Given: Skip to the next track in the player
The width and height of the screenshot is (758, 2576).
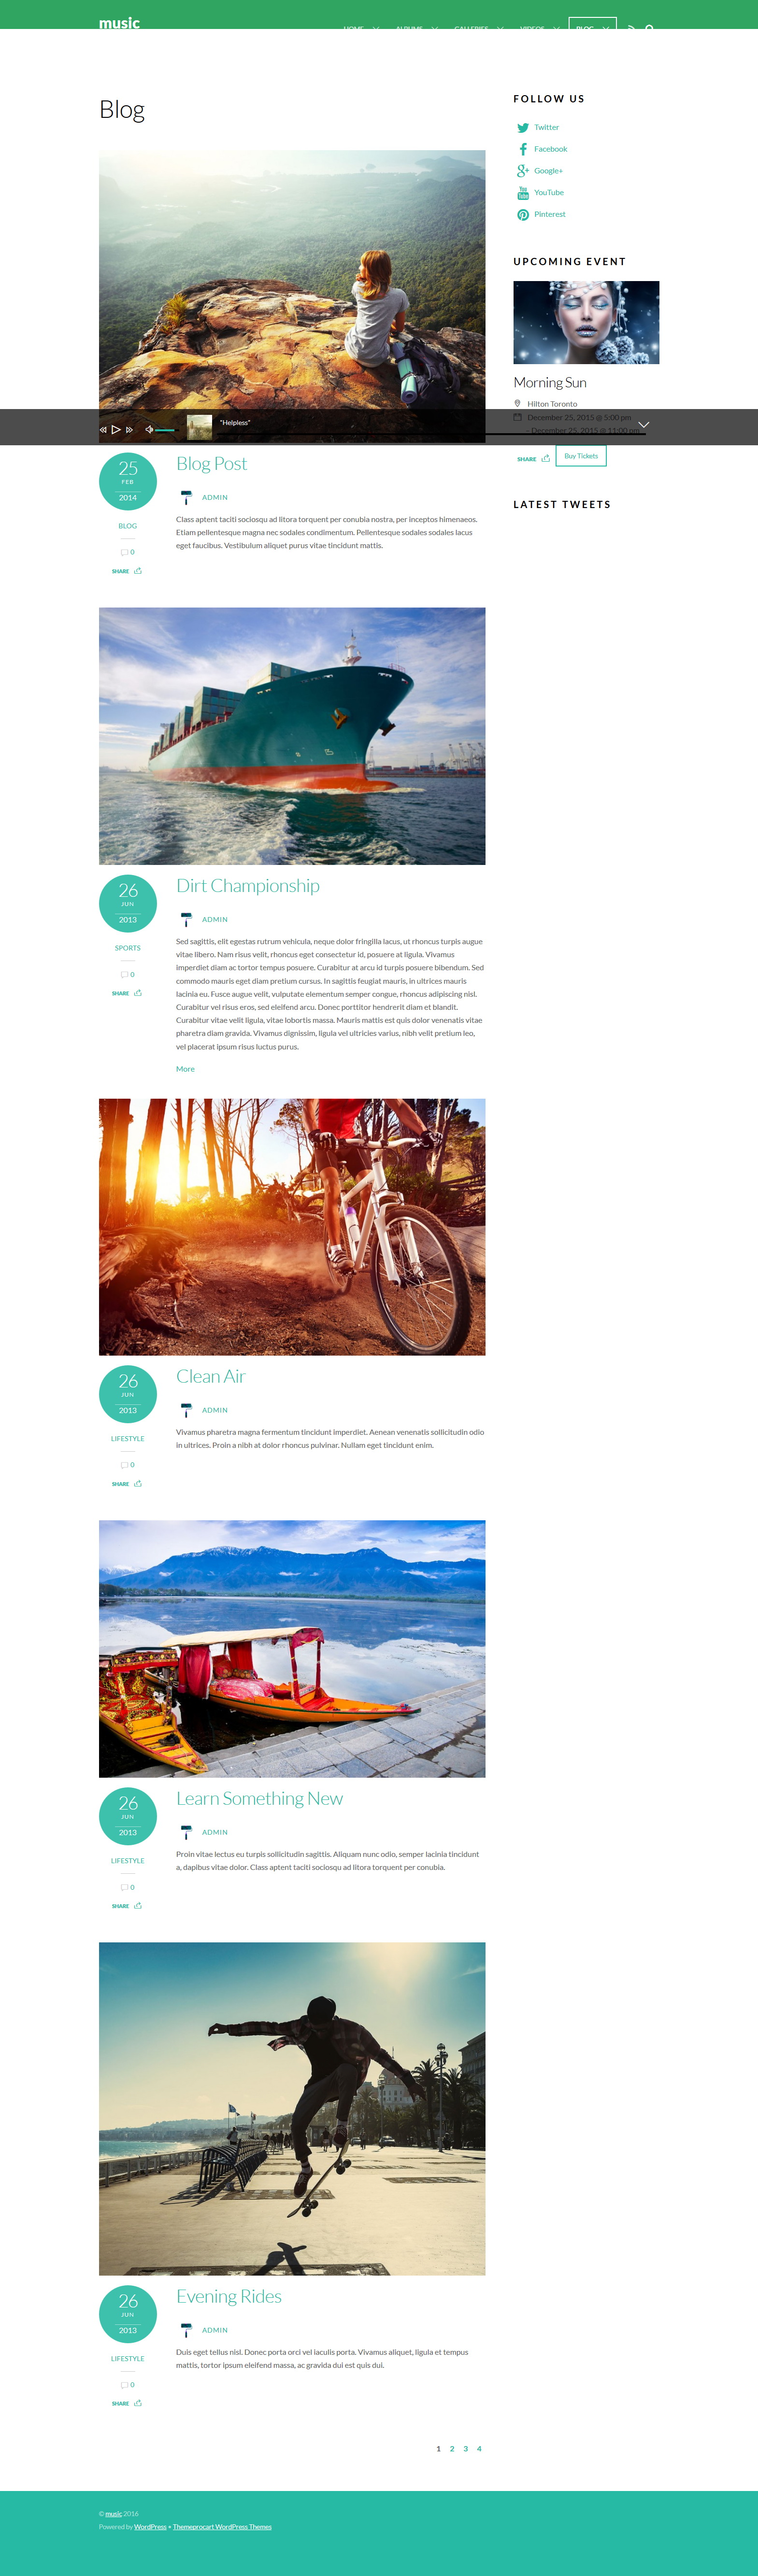Looking at the screenshot, I should 129,429.
